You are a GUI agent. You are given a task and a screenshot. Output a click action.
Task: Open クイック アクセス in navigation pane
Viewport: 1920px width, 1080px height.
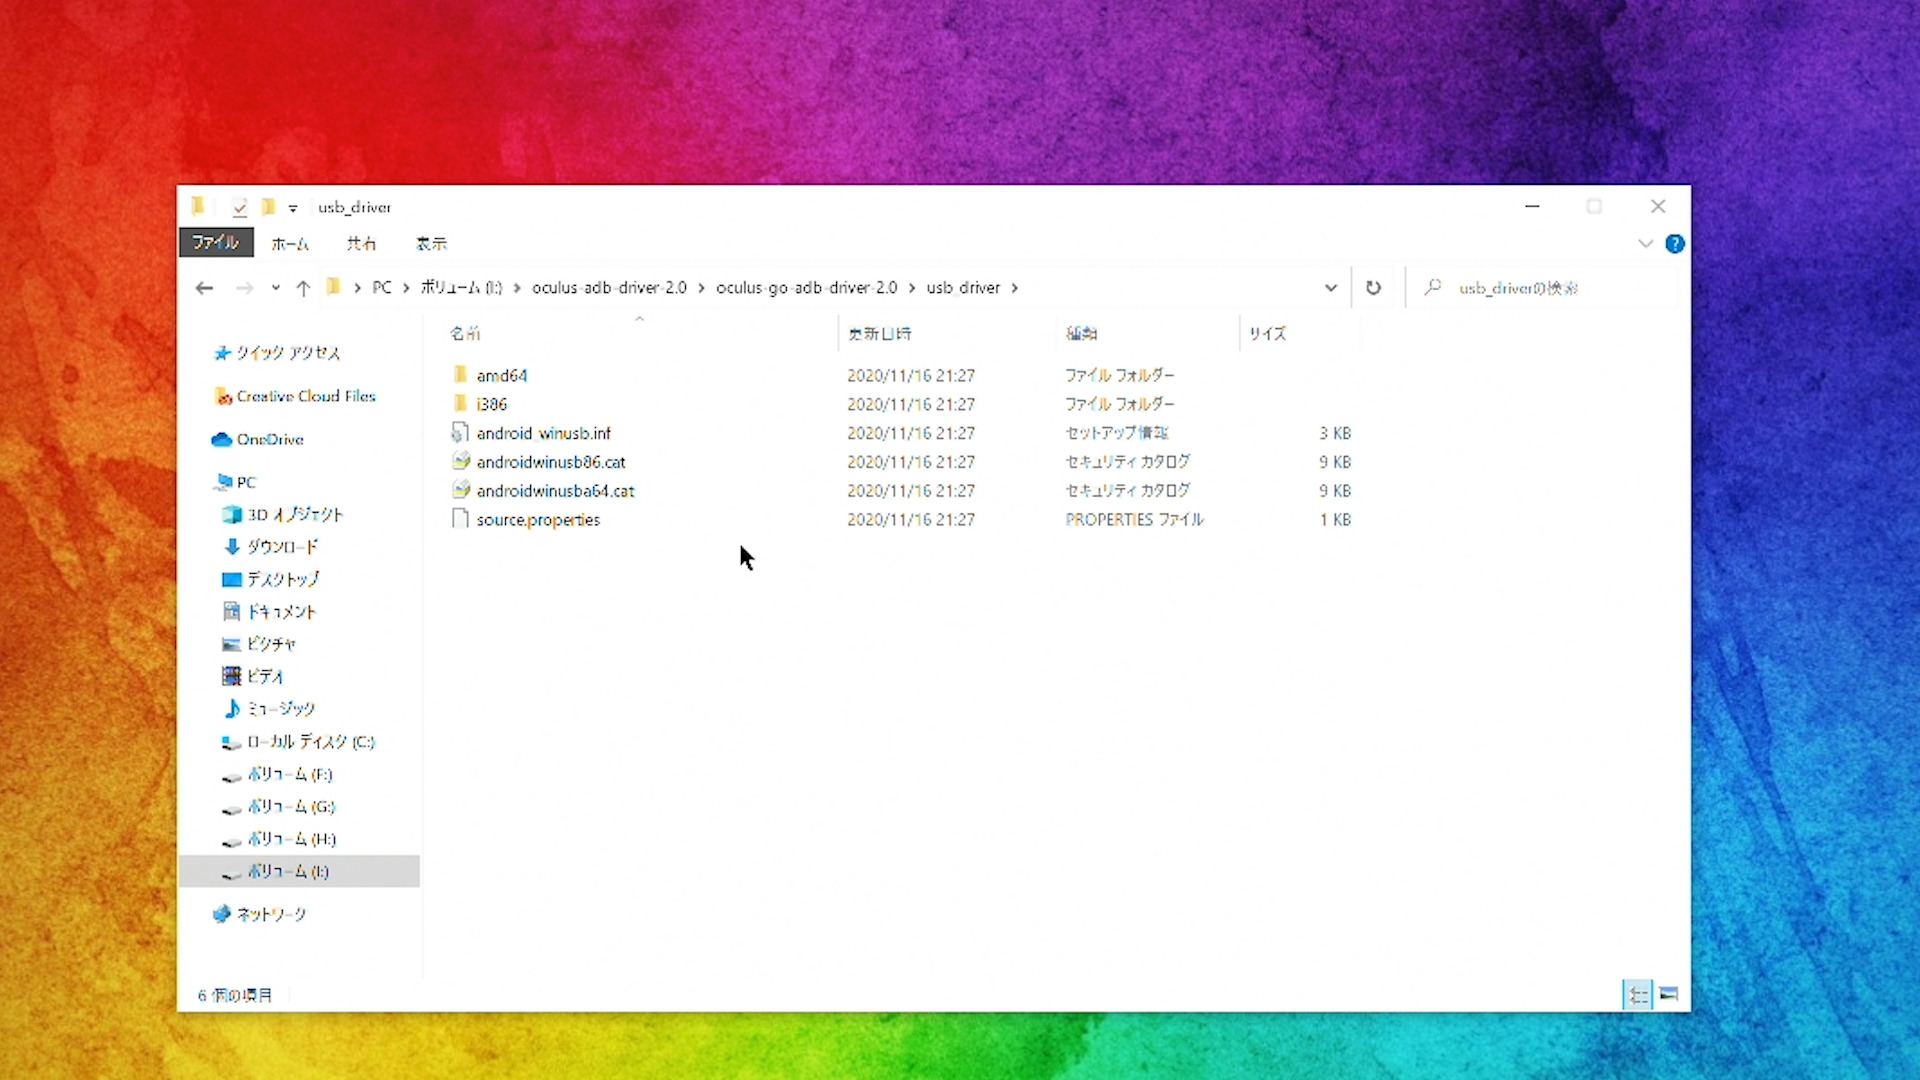pyautogui.click(x=288, y=353)
